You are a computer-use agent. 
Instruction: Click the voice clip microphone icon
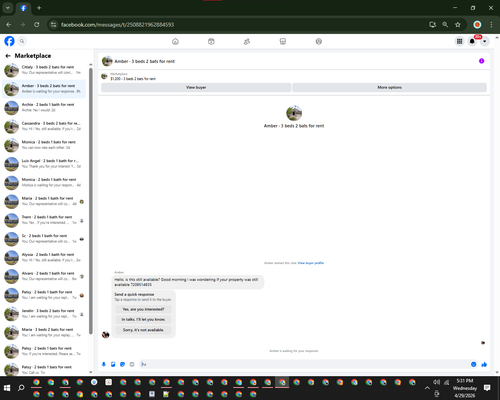click(104, 364)
